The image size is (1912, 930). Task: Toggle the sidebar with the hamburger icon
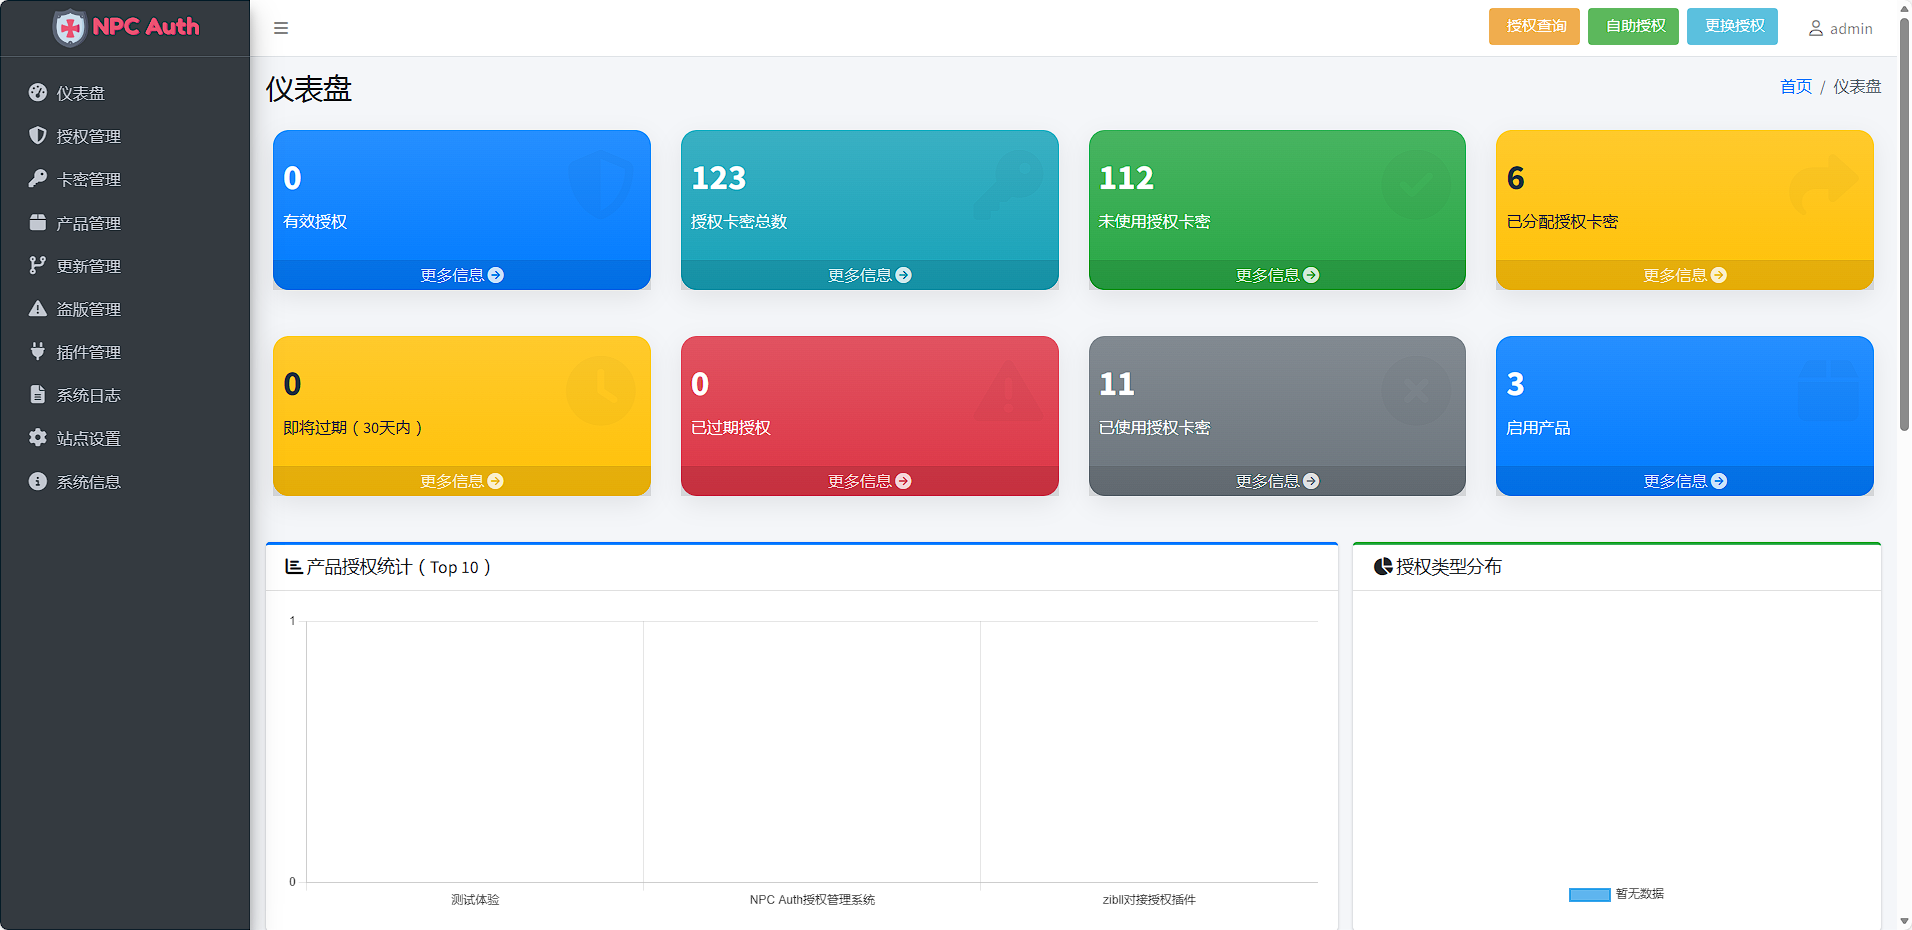tap(281, 28)
